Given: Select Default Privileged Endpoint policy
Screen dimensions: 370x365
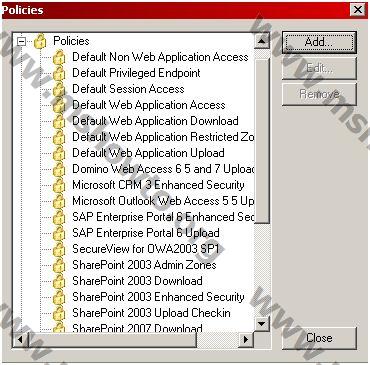Looking at the screenshot, I should coord(136,73).
